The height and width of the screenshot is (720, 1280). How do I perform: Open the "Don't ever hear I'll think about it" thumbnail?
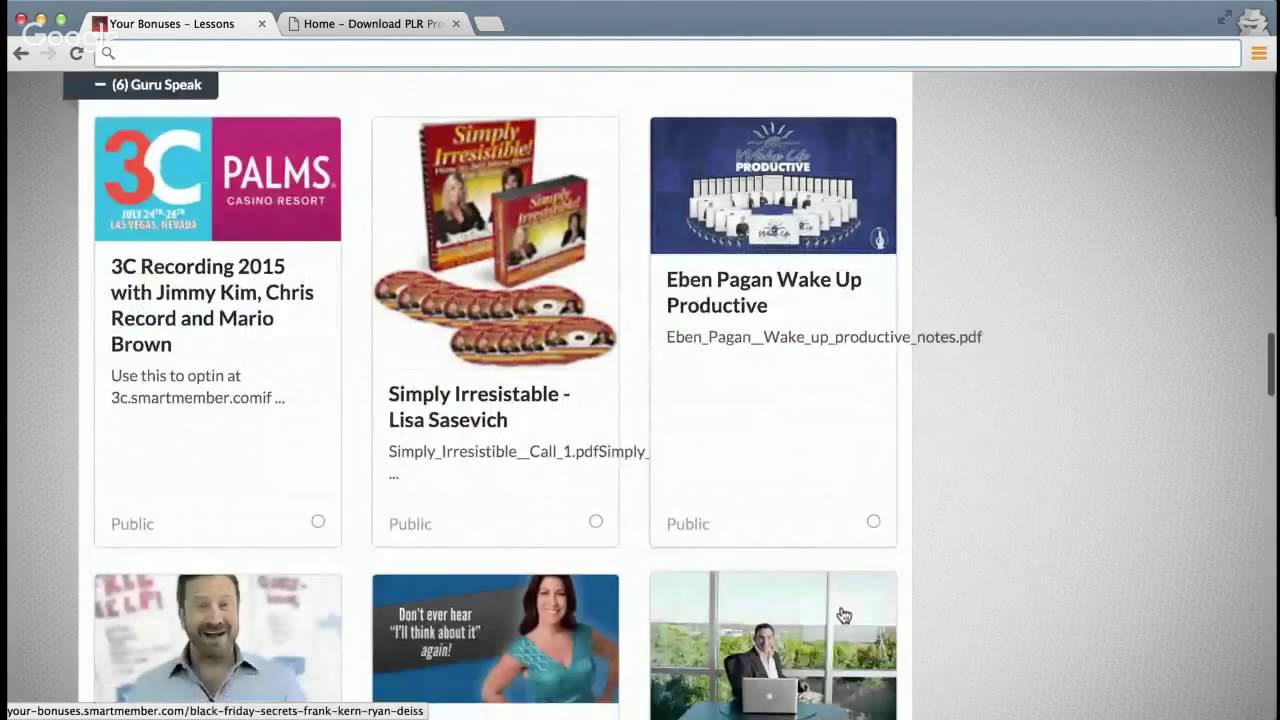[x=495, y=639]
